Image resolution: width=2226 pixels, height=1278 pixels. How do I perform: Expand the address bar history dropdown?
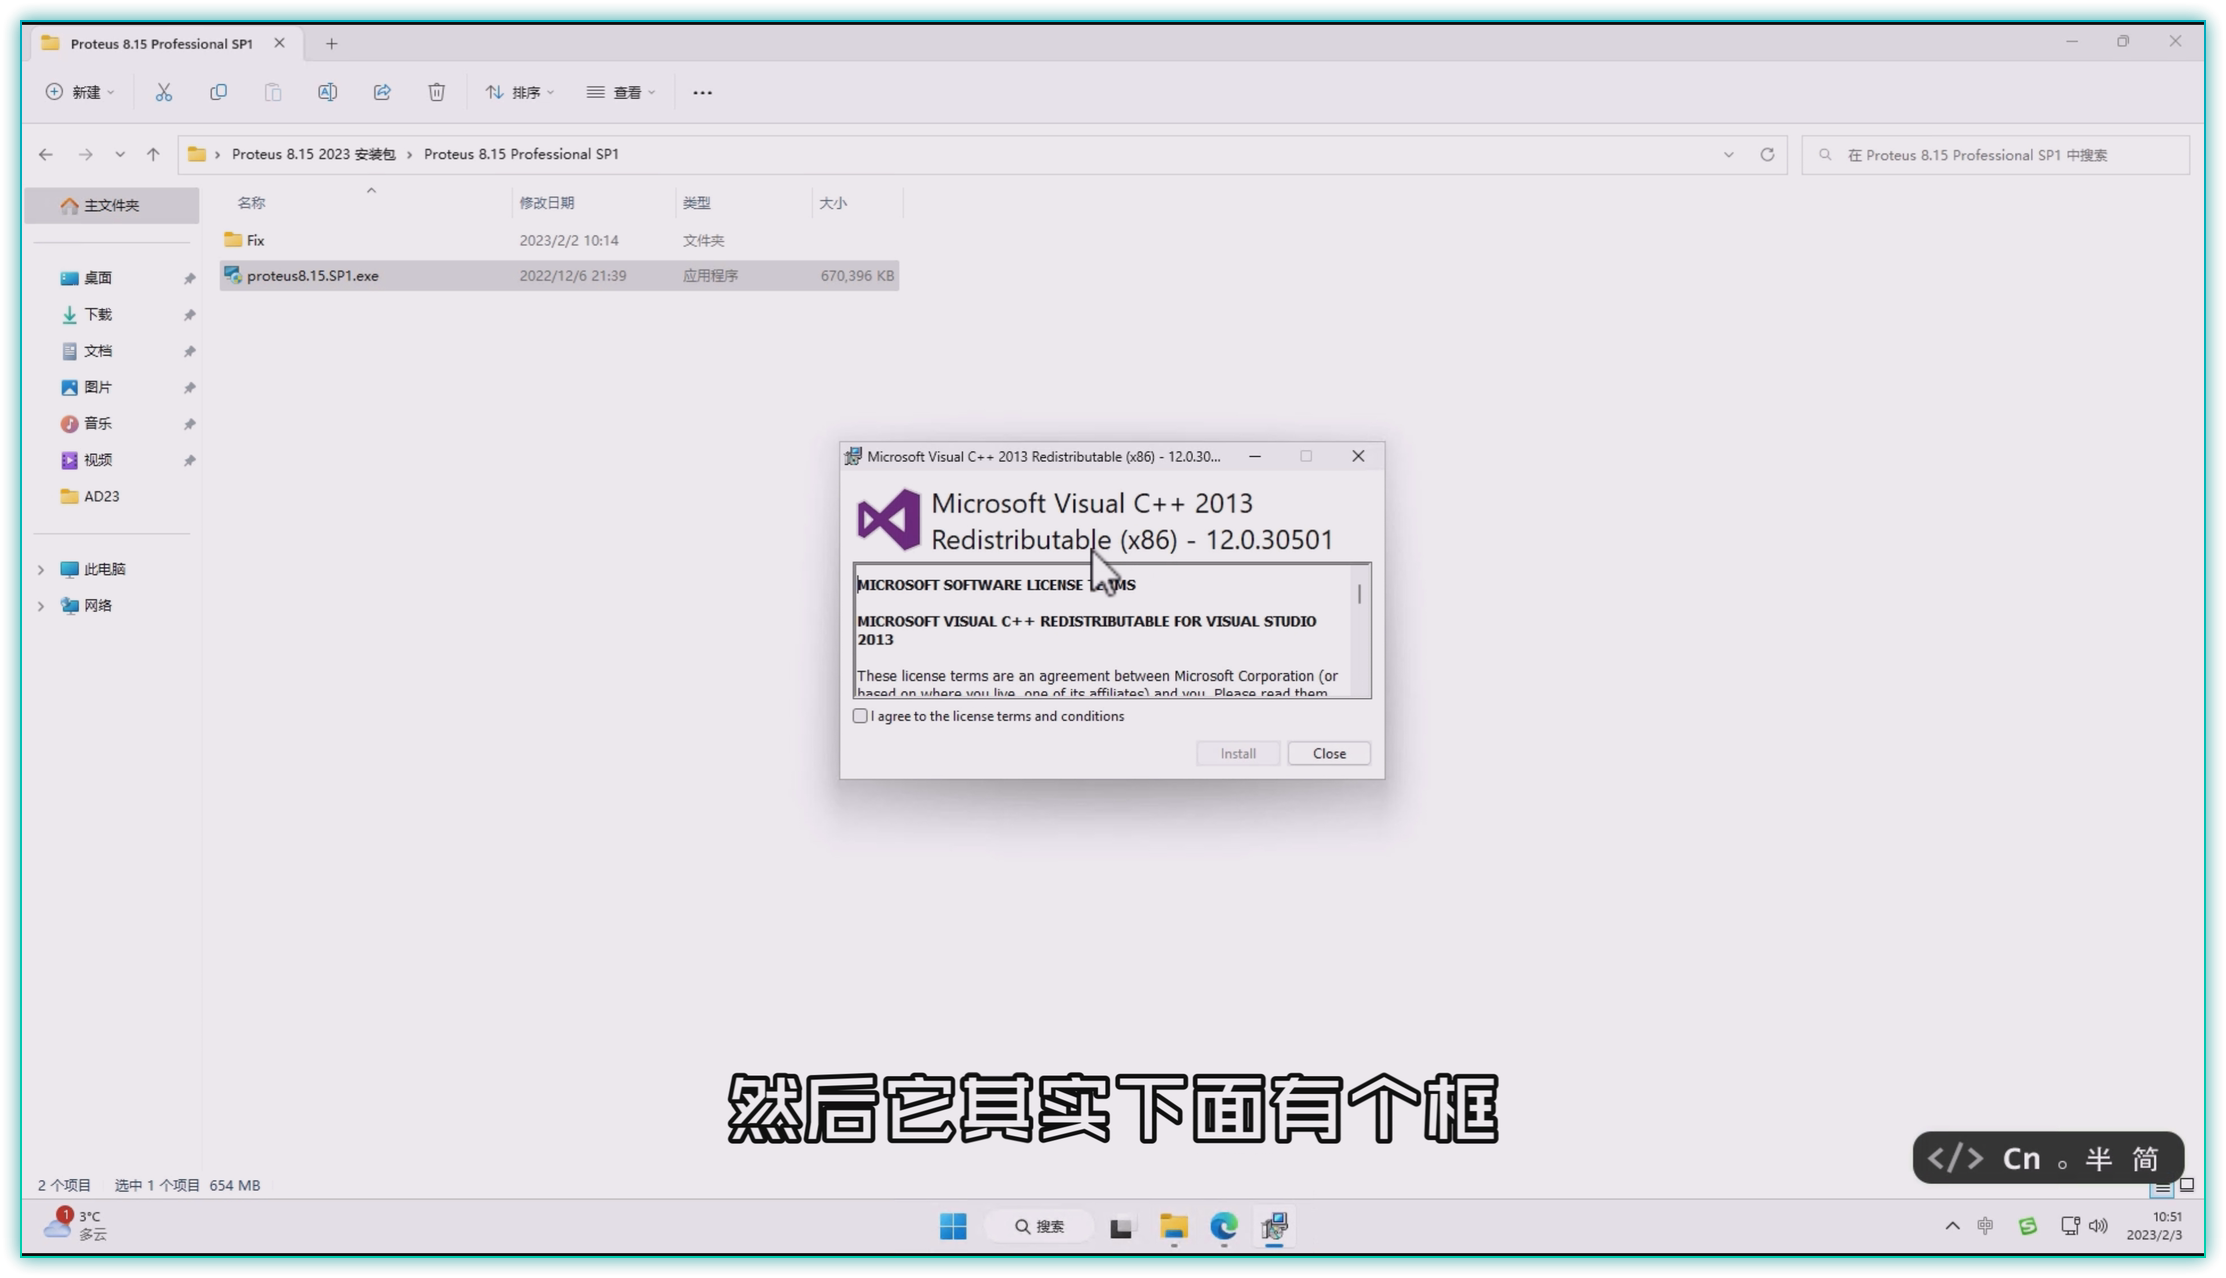(x=1728, y=154)
